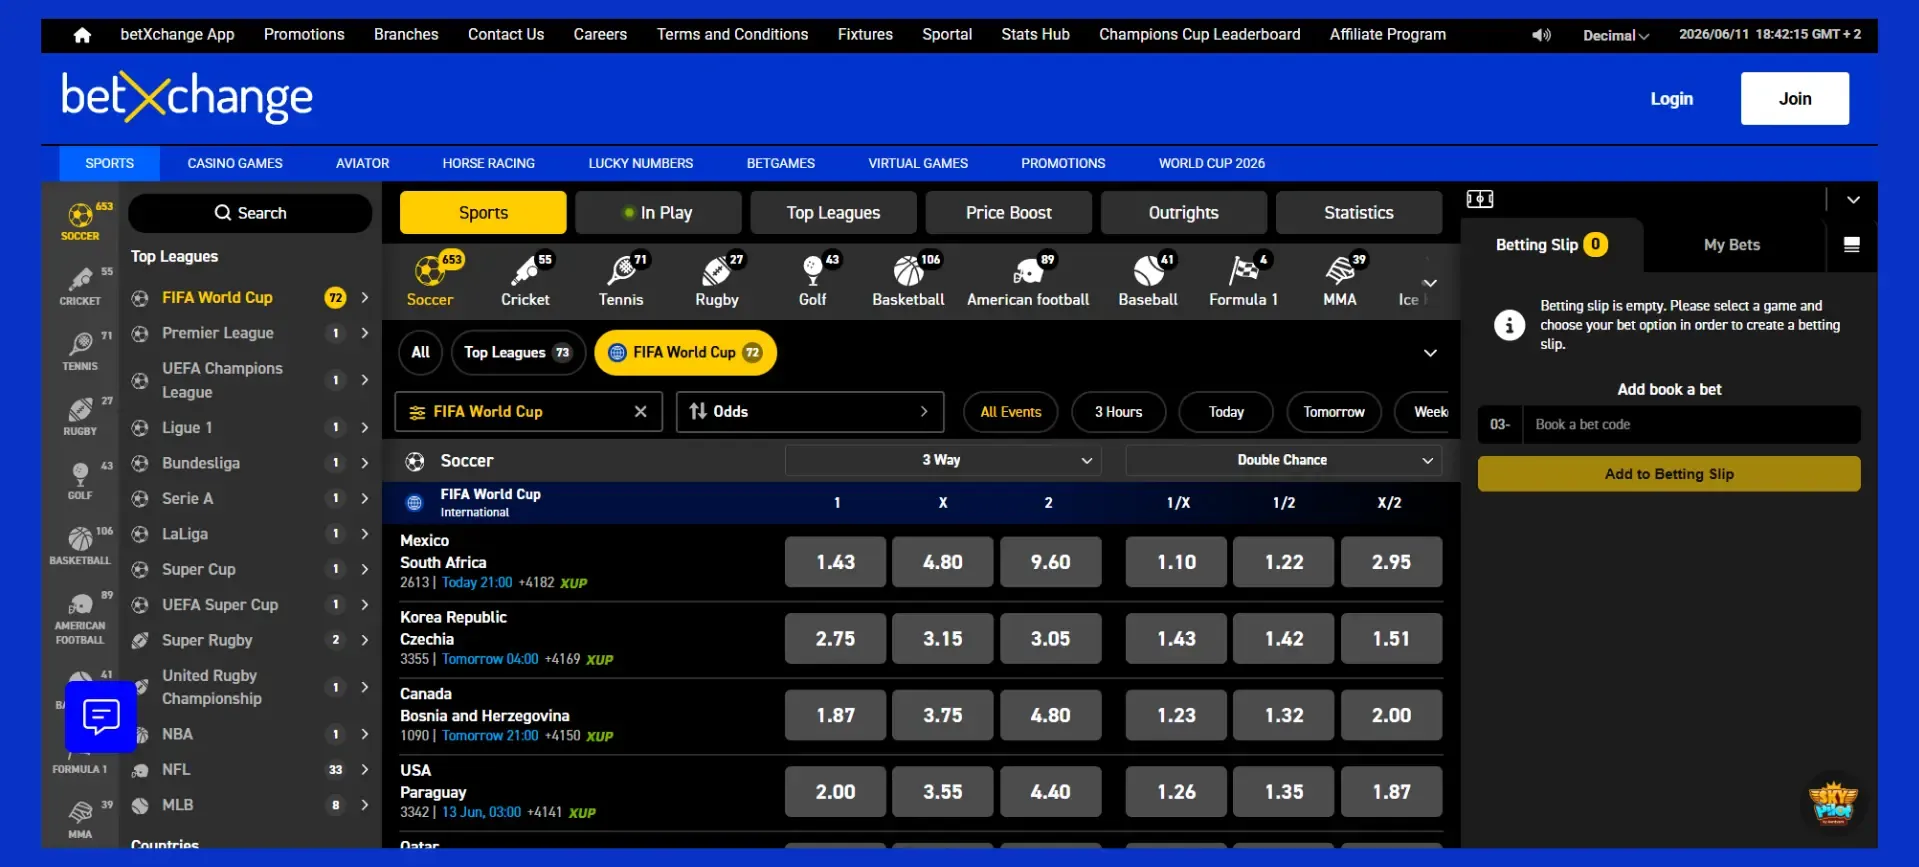The width and height of the screenshot is (1919, 867).
Task: Click the Add to Betting Slip button
Action: [1669, 474]
